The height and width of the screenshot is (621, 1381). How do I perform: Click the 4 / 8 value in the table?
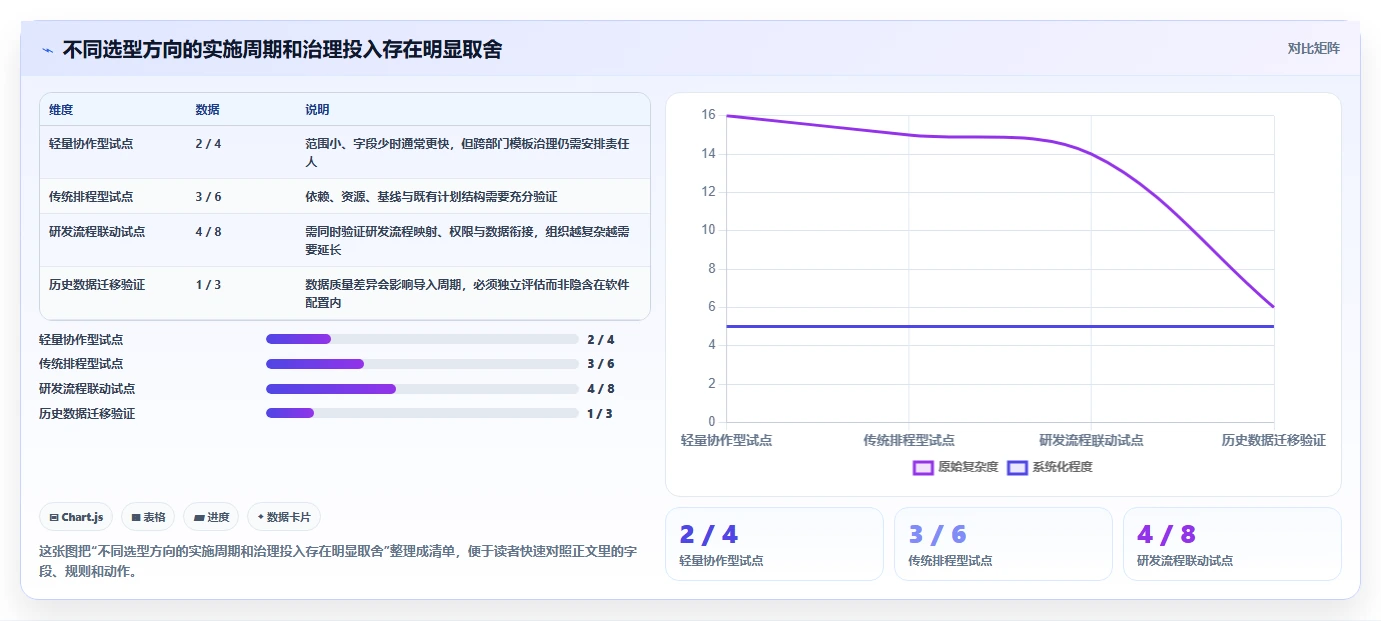pyautogui.click(x=208, y=232)
